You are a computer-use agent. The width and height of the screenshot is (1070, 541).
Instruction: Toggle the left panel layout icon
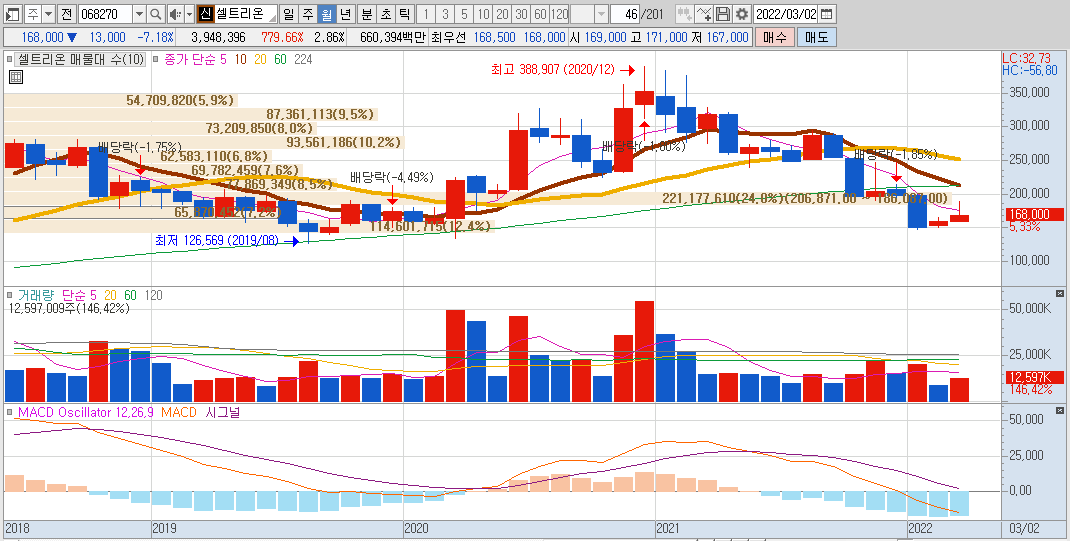(12, 14)
